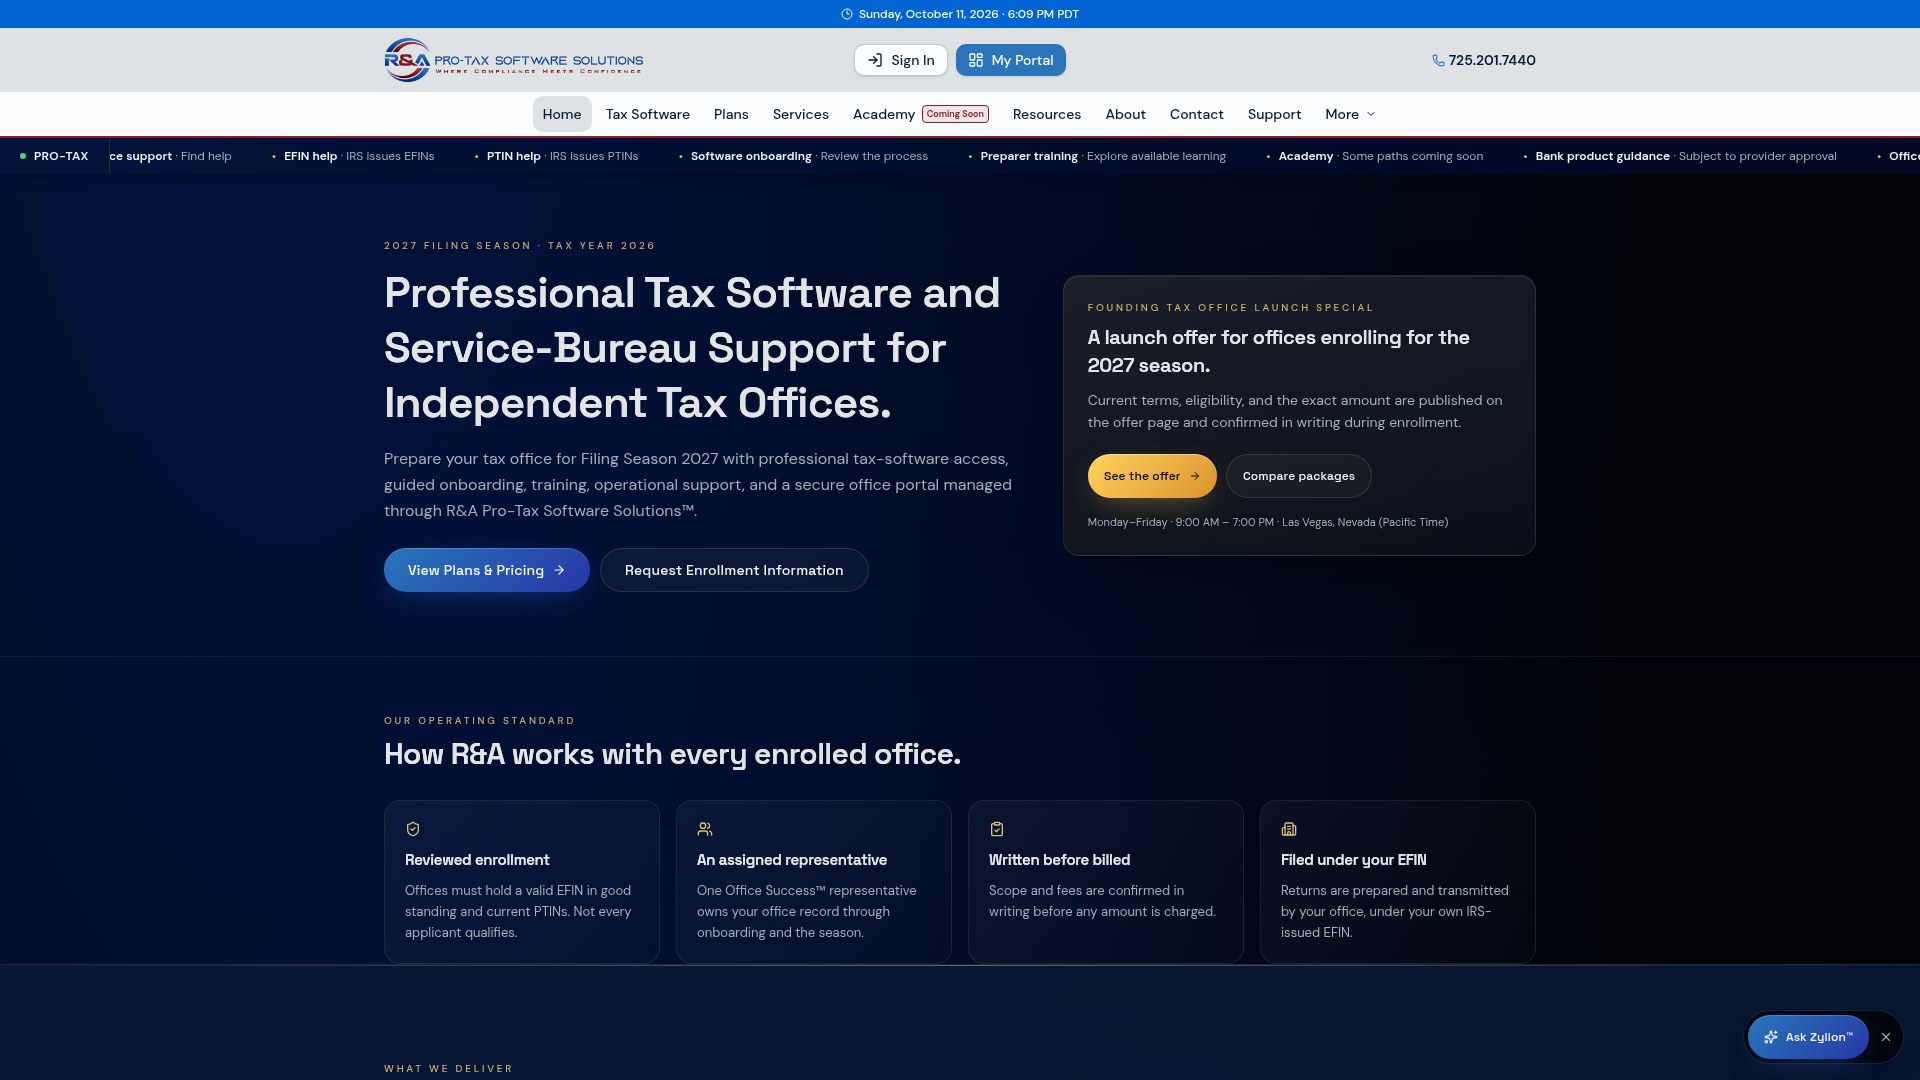Click 'FOUNDING TAX OFFICE LAUNCH SPECIAL' text
This screenshot has width=1920, height=1080.
[1231, 308]
